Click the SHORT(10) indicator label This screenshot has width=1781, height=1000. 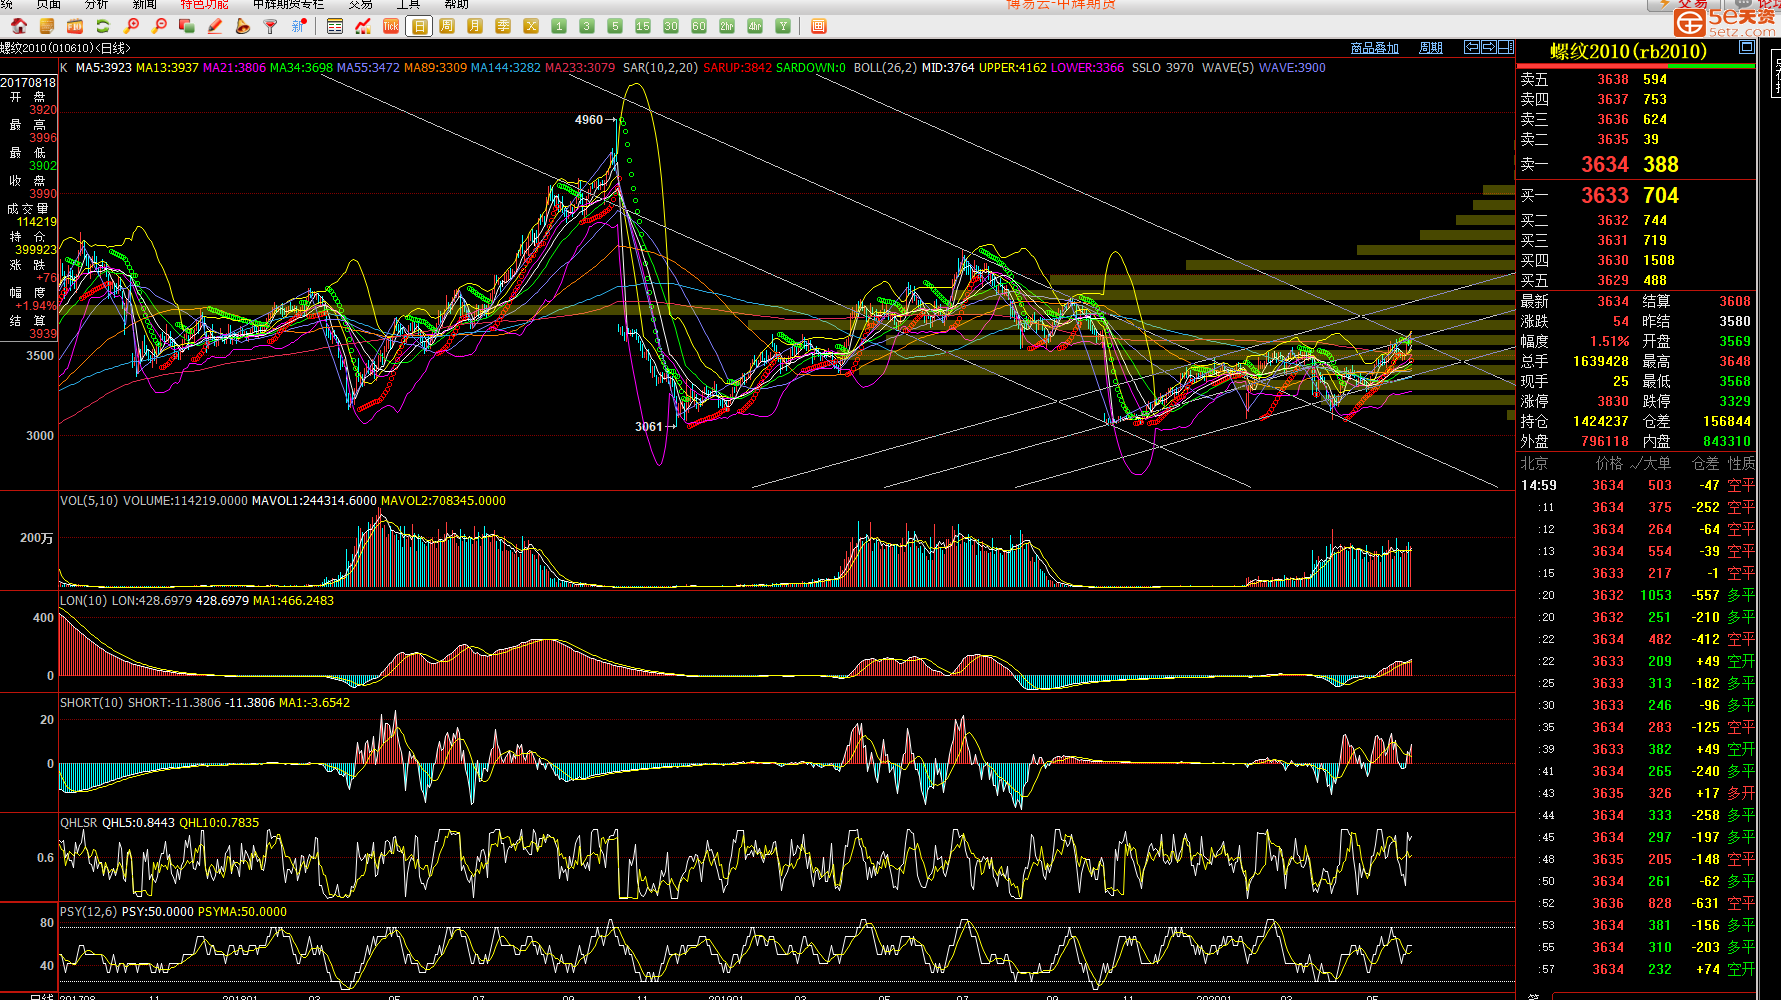(92, 703)
